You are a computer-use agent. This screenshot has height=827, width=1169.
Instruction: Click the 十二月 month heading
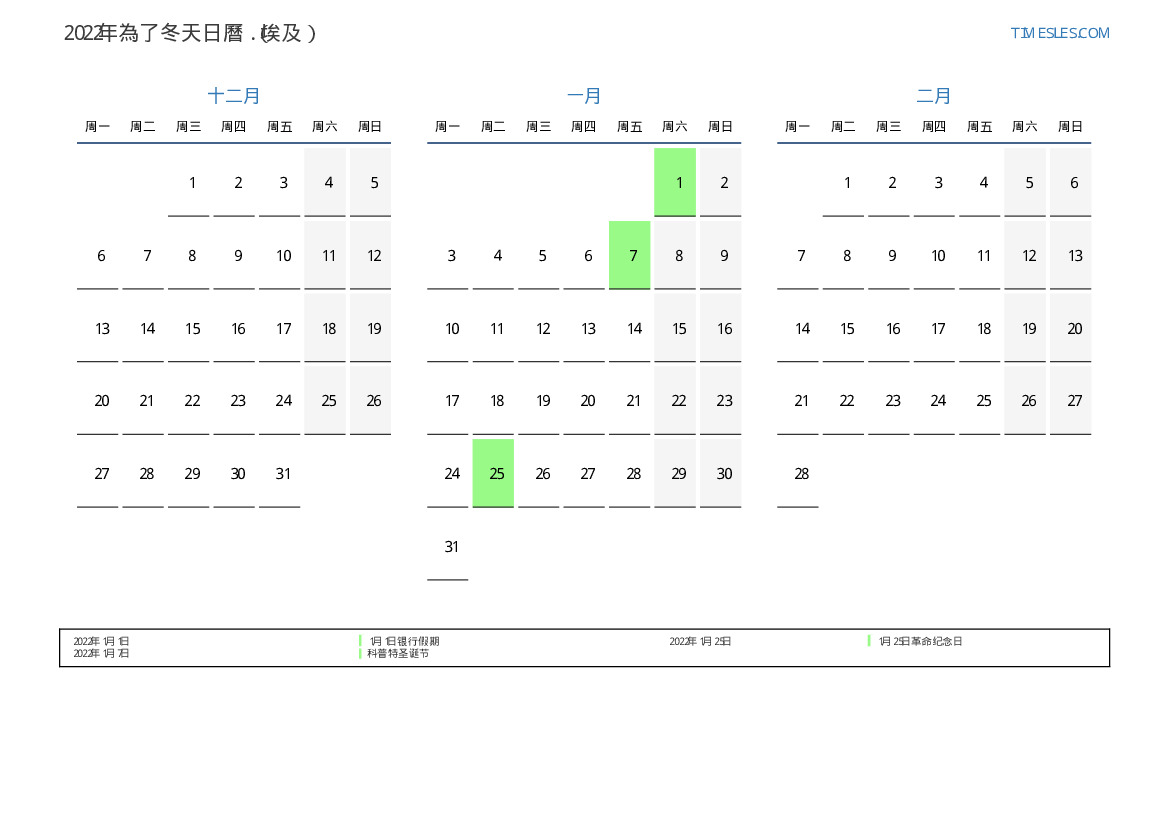234,96
